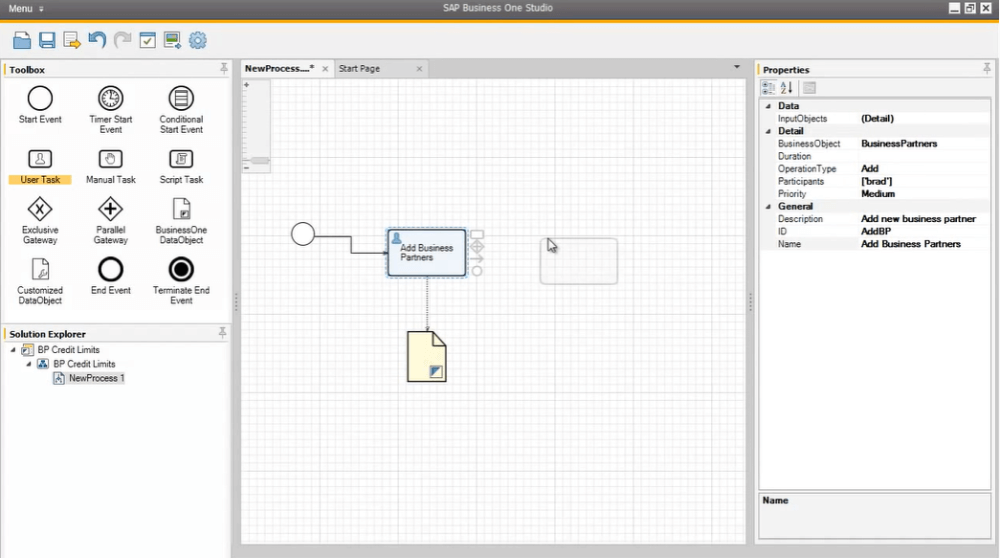The height and width of the screenshot is (558, 1000).
Task: Select the Manual Task tool
Action: tap(110, 167)
